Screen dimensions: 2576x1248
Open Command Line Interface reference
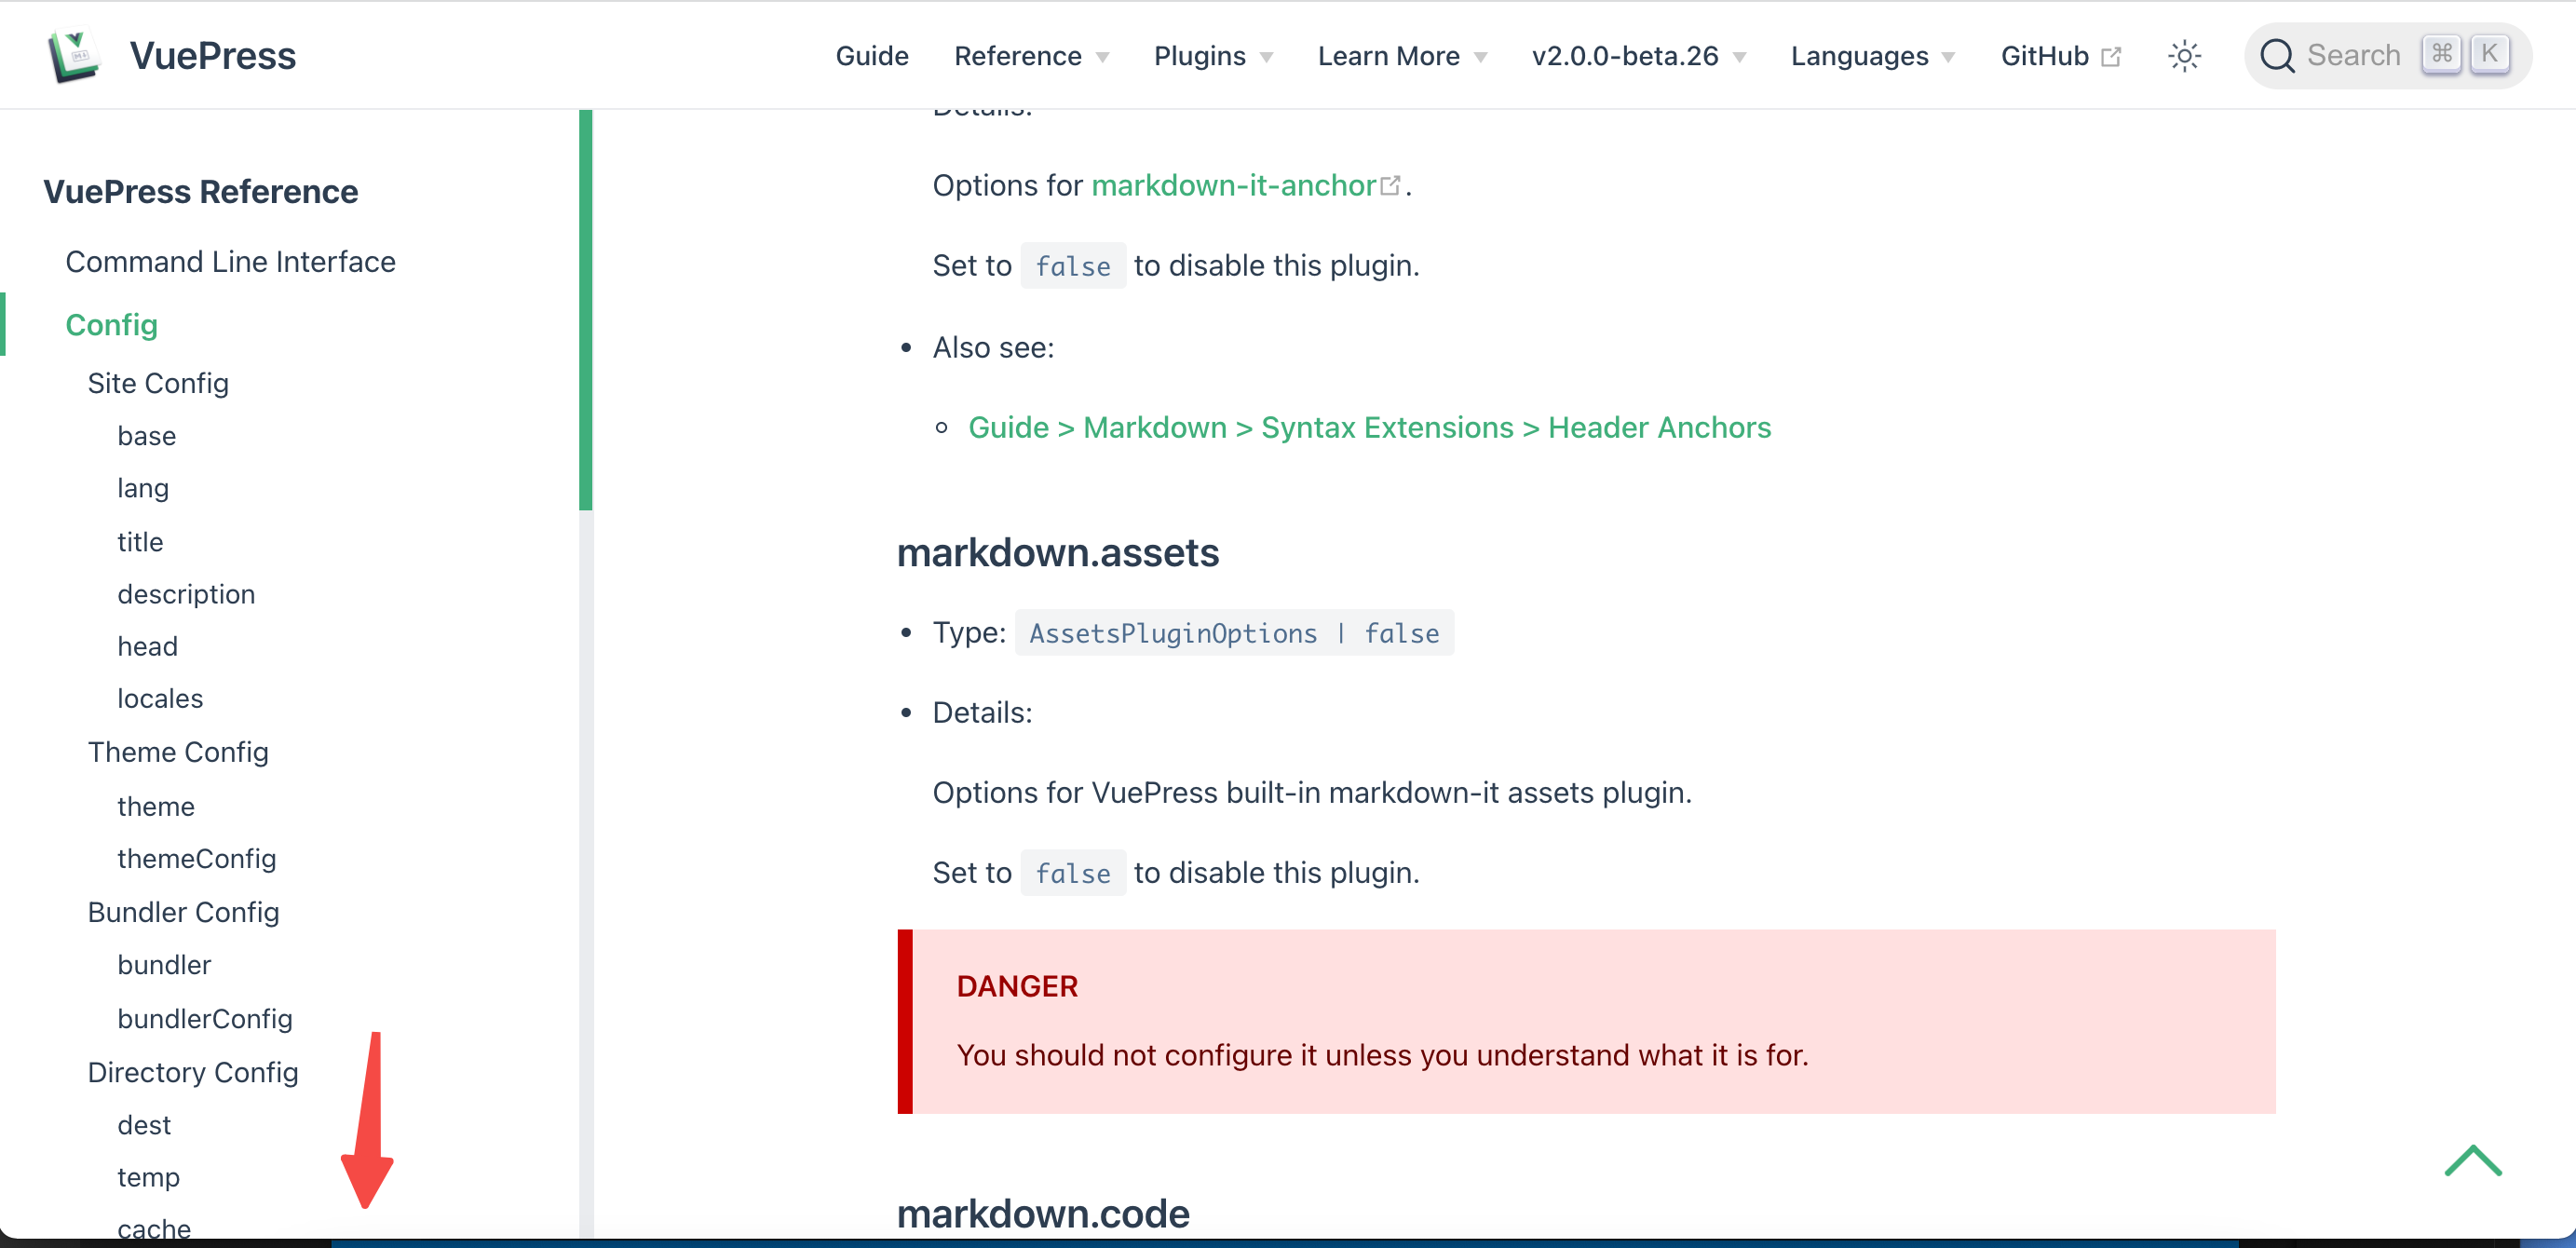[x=230, y=262]
